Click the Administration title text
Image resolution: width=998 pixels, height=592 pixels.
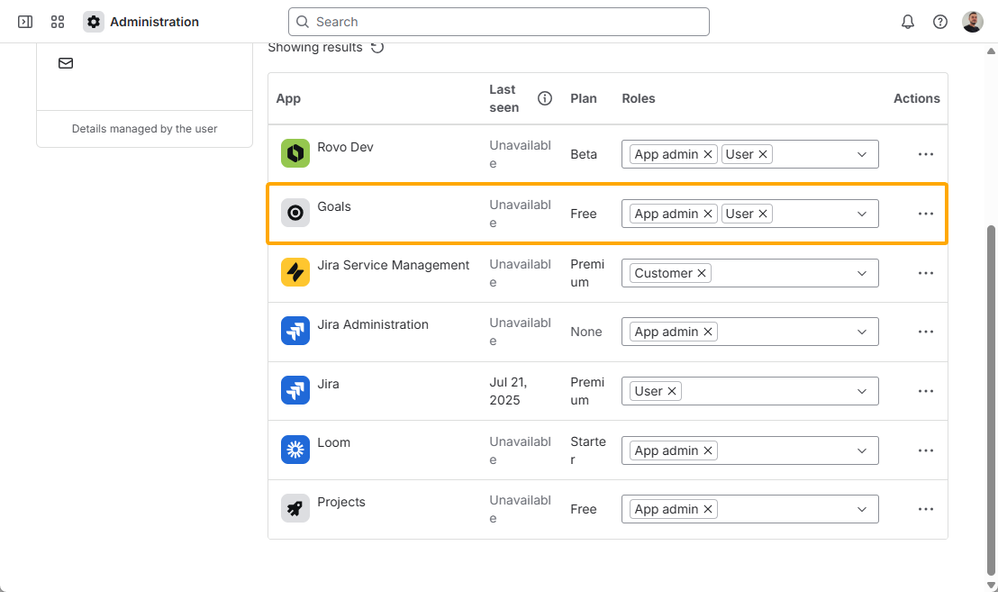point(154,22)
